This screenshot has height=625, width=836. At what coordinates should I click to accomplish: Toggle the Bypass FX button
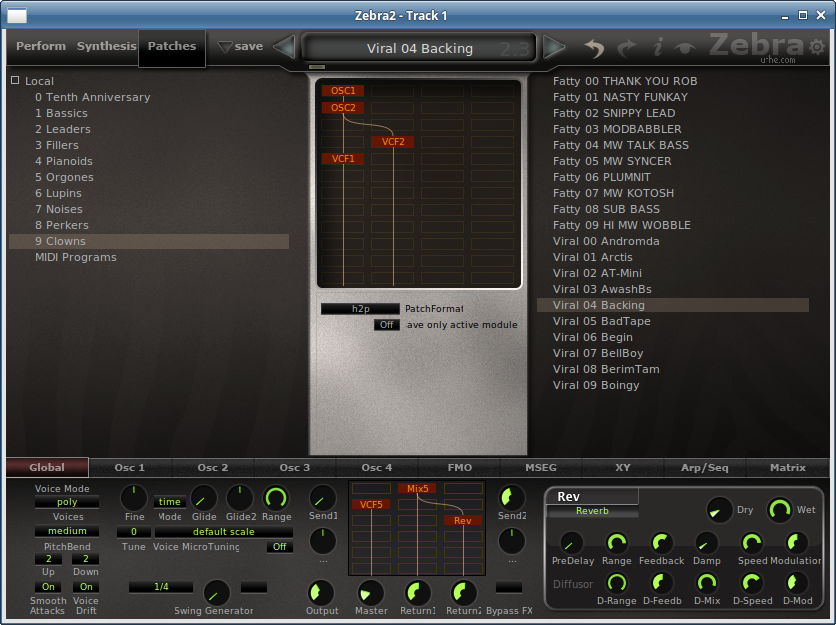click(x=509, y=587)
